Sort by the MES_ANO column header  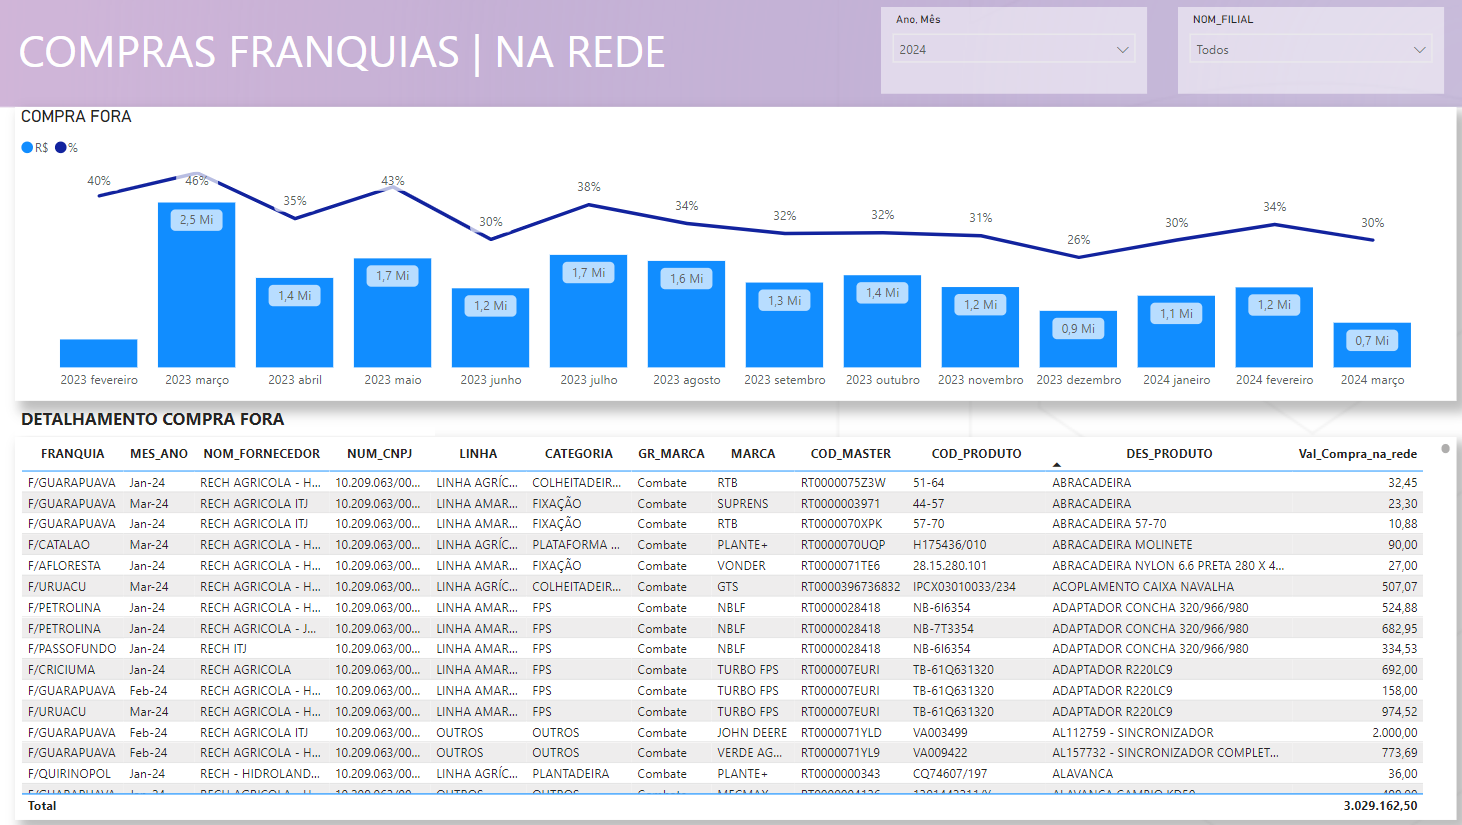point(159,454)
